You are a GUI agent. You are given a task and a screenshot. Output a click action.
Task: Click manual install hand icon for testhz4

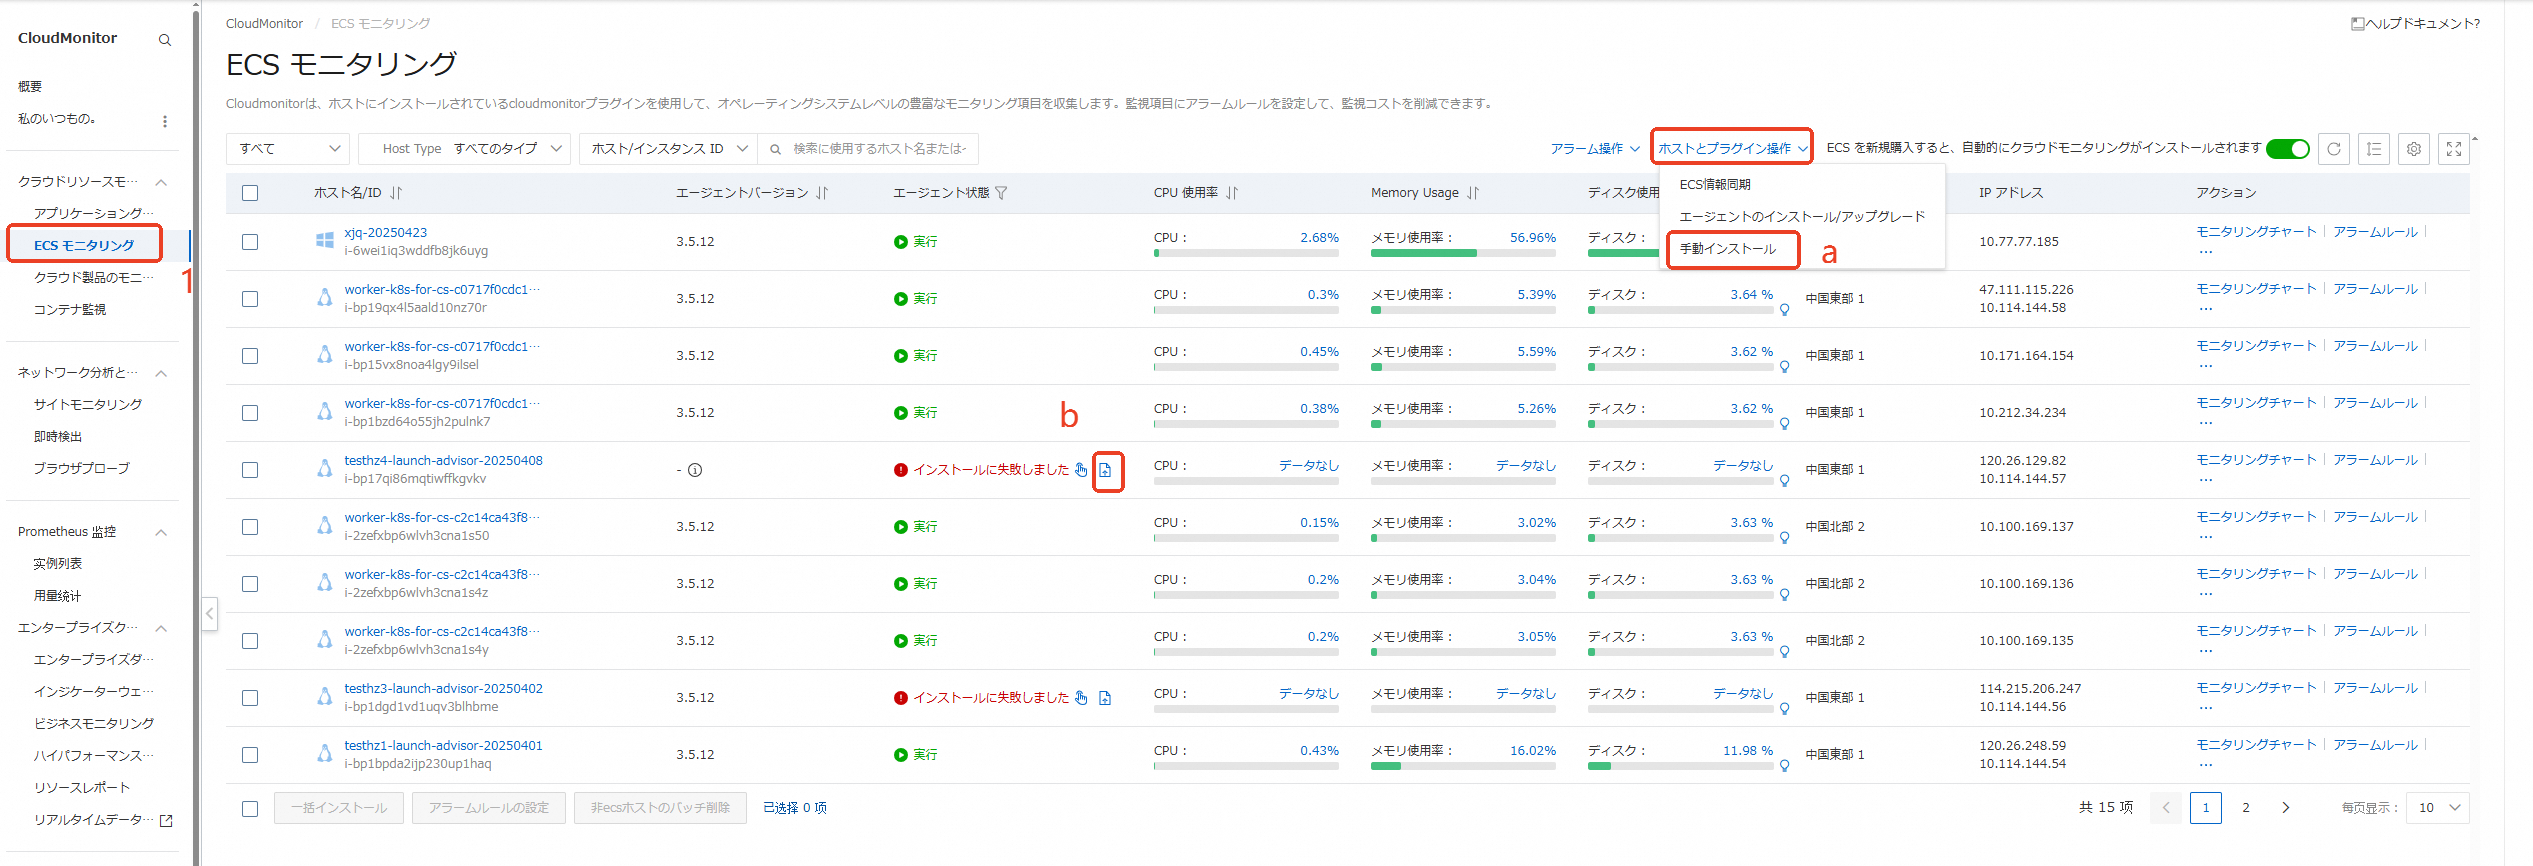coord(1081,470)
